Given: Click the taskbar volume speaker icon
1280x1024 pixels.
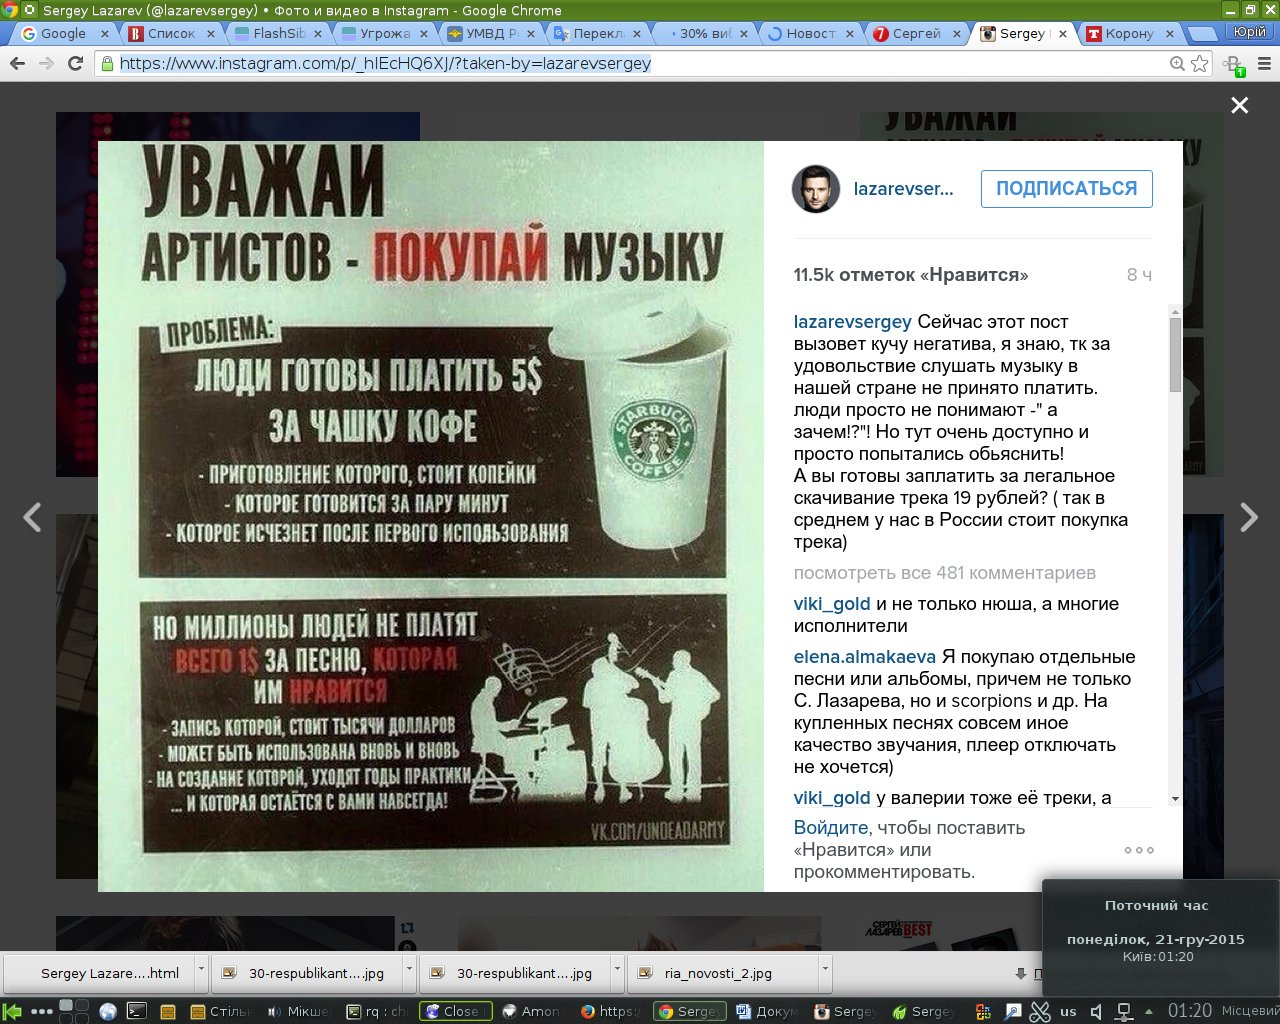Looking at the screenshot, I should pyautogui.click(x=1096, y=1011).
